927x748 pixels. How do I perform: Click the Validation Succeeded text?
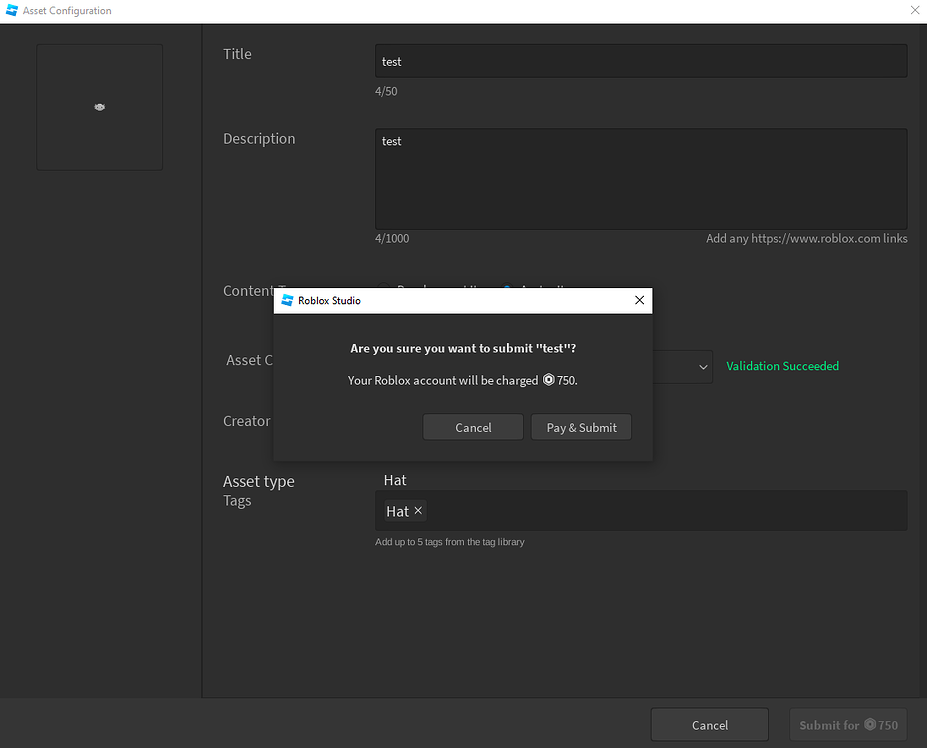click(x=782, y=366)
